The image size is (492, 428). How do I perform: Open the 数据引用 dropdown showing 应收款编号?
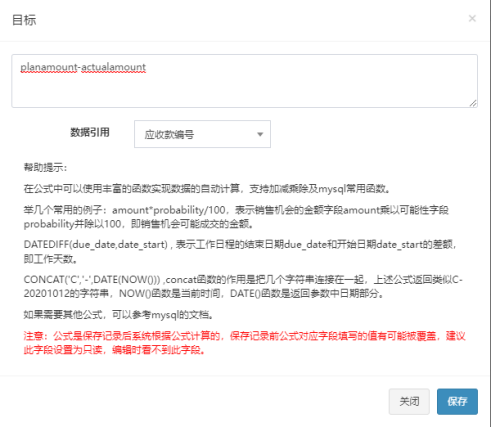202,134
